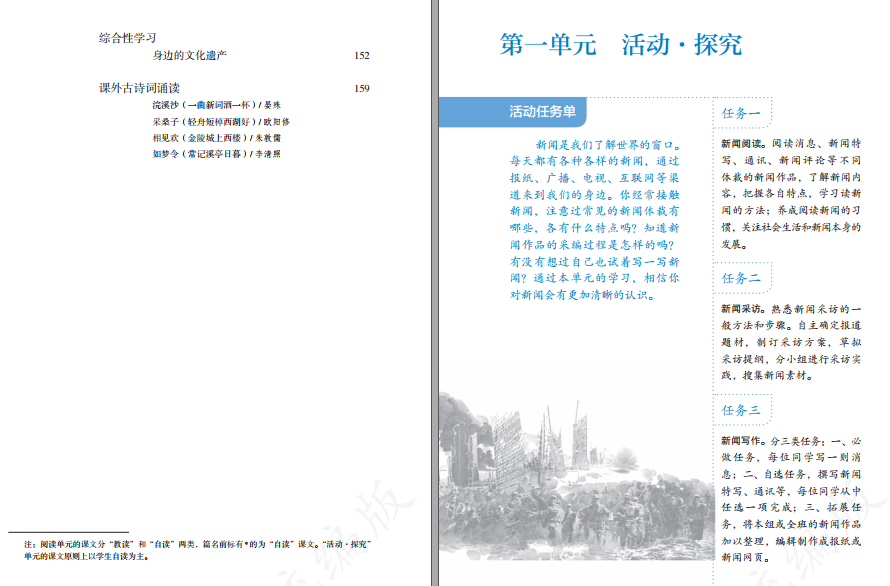
Task: Select the poem entry 相见欢 by 朱敦儒
Action: (216, 138)
